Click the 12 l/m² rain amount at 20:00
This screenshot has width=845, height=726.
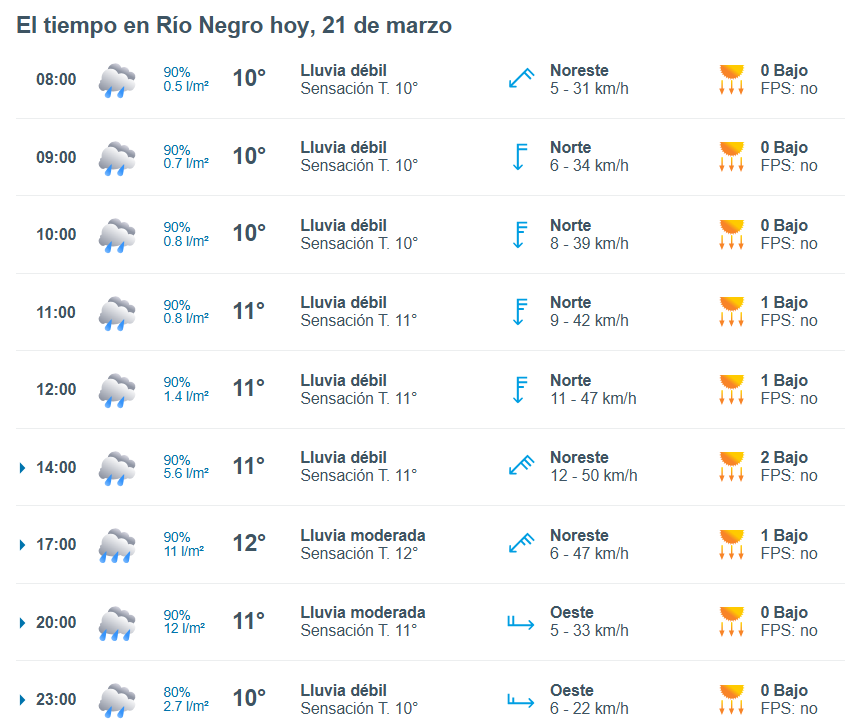pos(185,629)
